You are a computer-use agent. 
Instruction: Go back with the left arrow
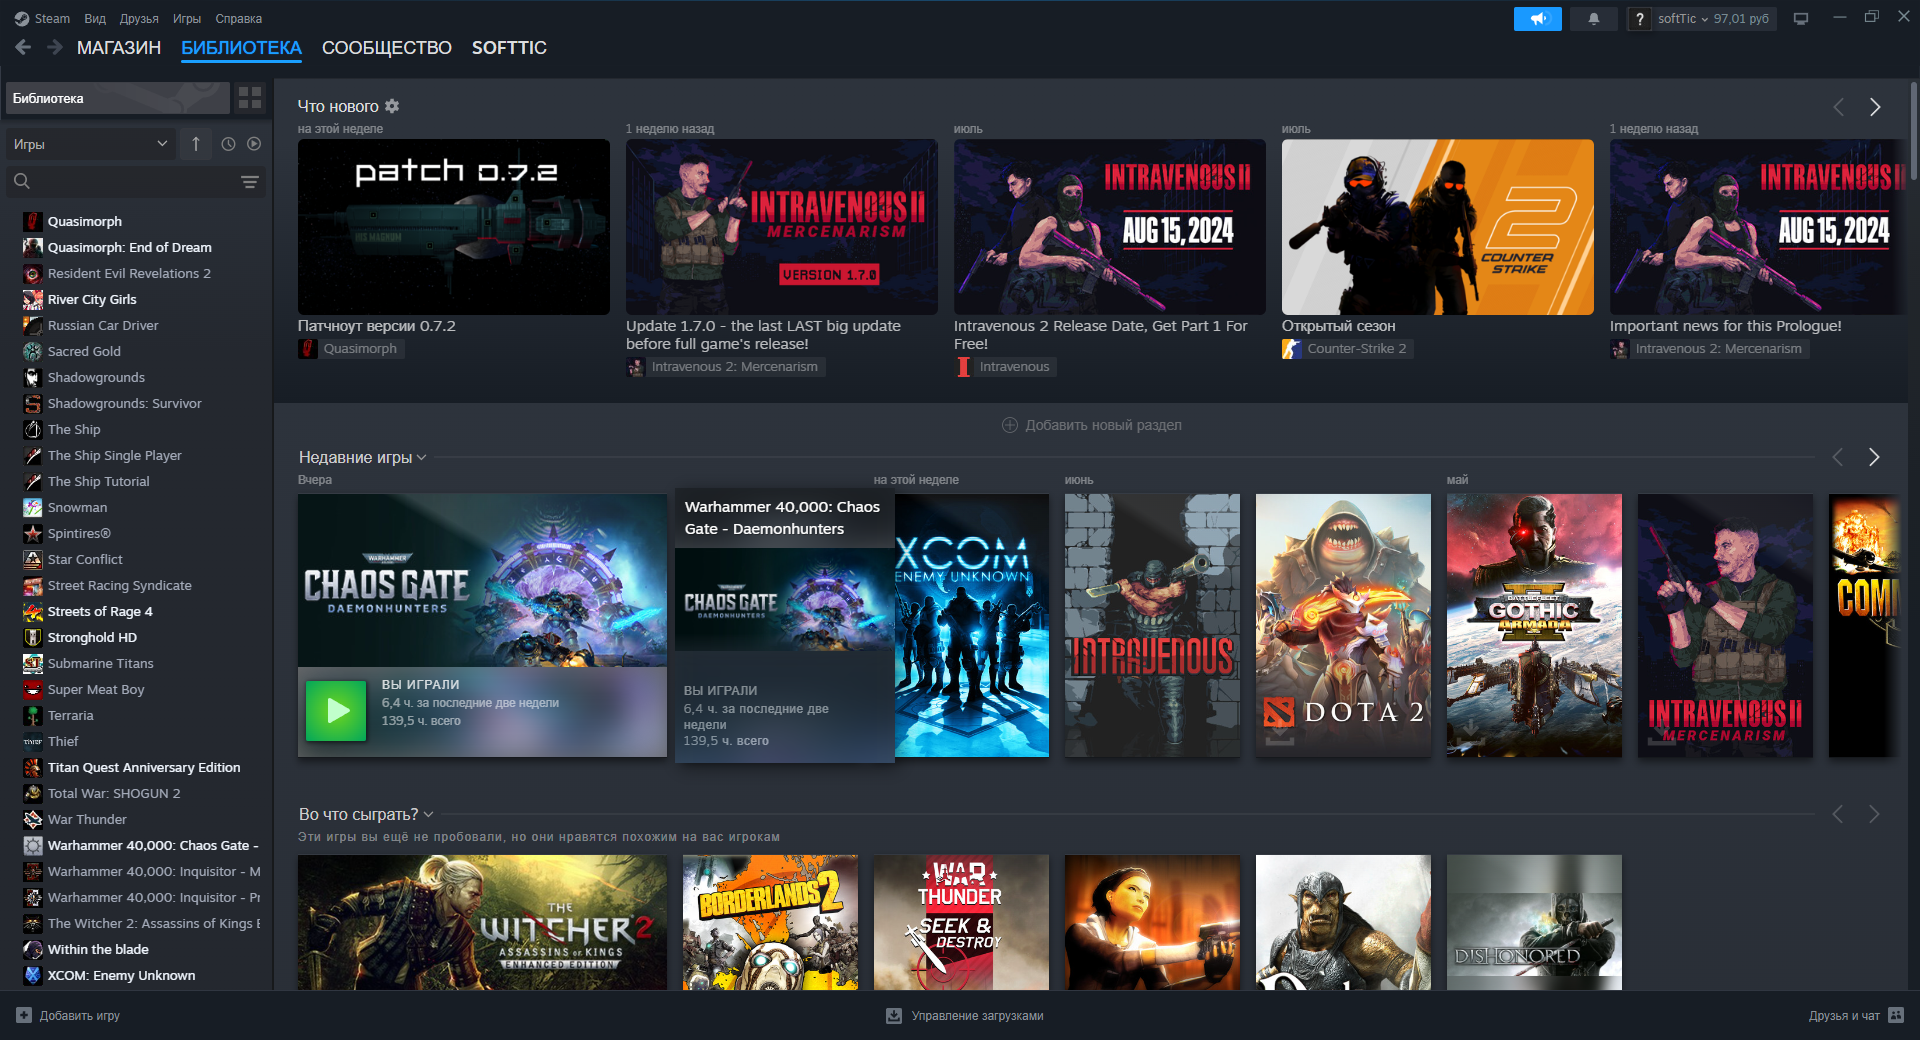pos(24,47)
